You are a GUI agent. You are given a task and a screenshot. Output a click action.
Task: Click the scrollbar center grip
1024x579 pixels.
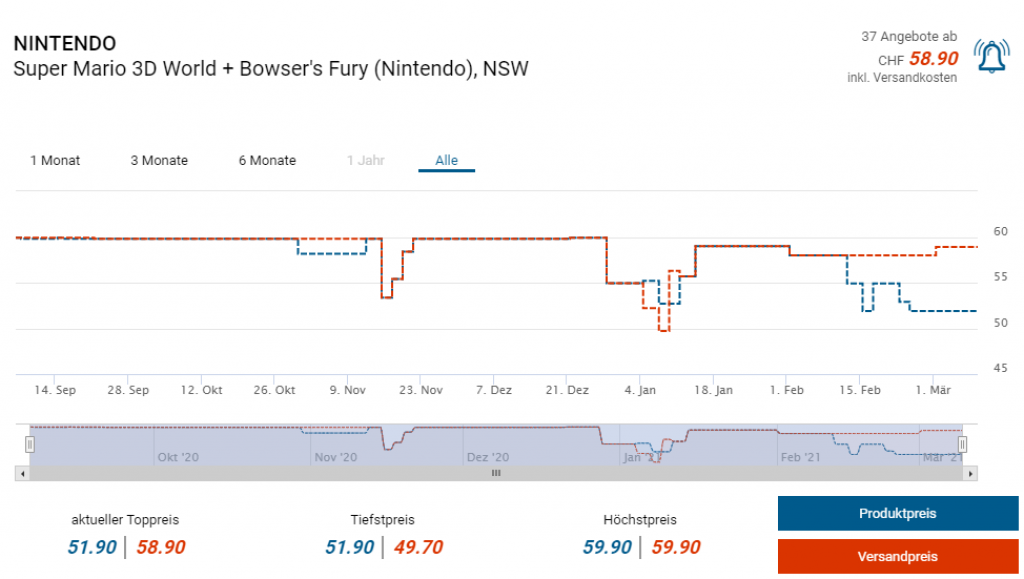(495, 473)
